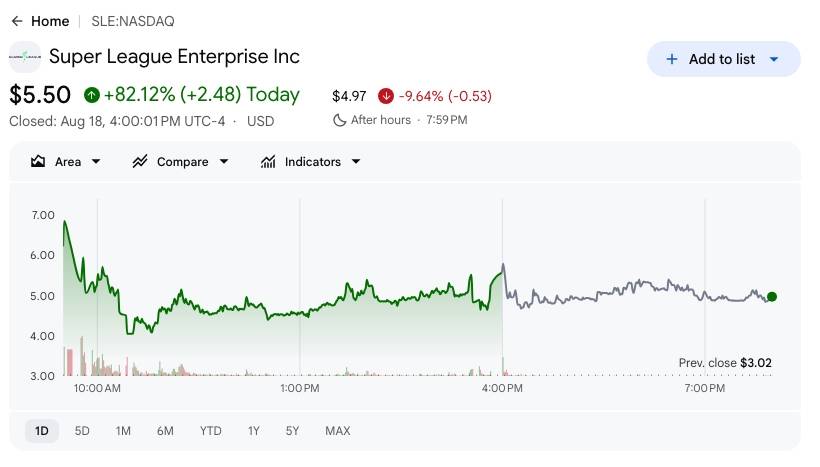
Task: Click the Compare lines icon
Action: 140,162
